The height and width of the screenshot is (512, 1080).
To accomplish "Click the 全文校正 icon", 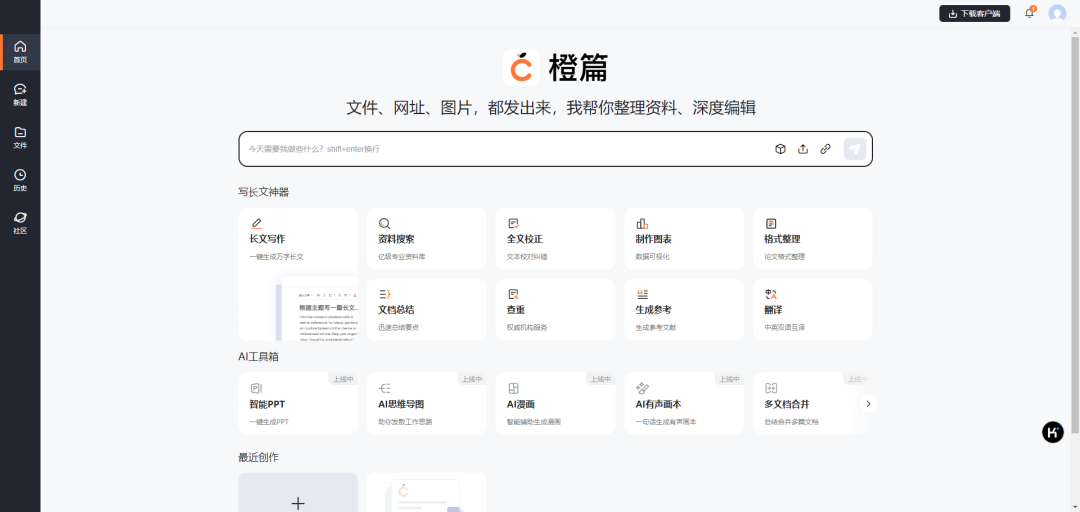I will [513, 223].
